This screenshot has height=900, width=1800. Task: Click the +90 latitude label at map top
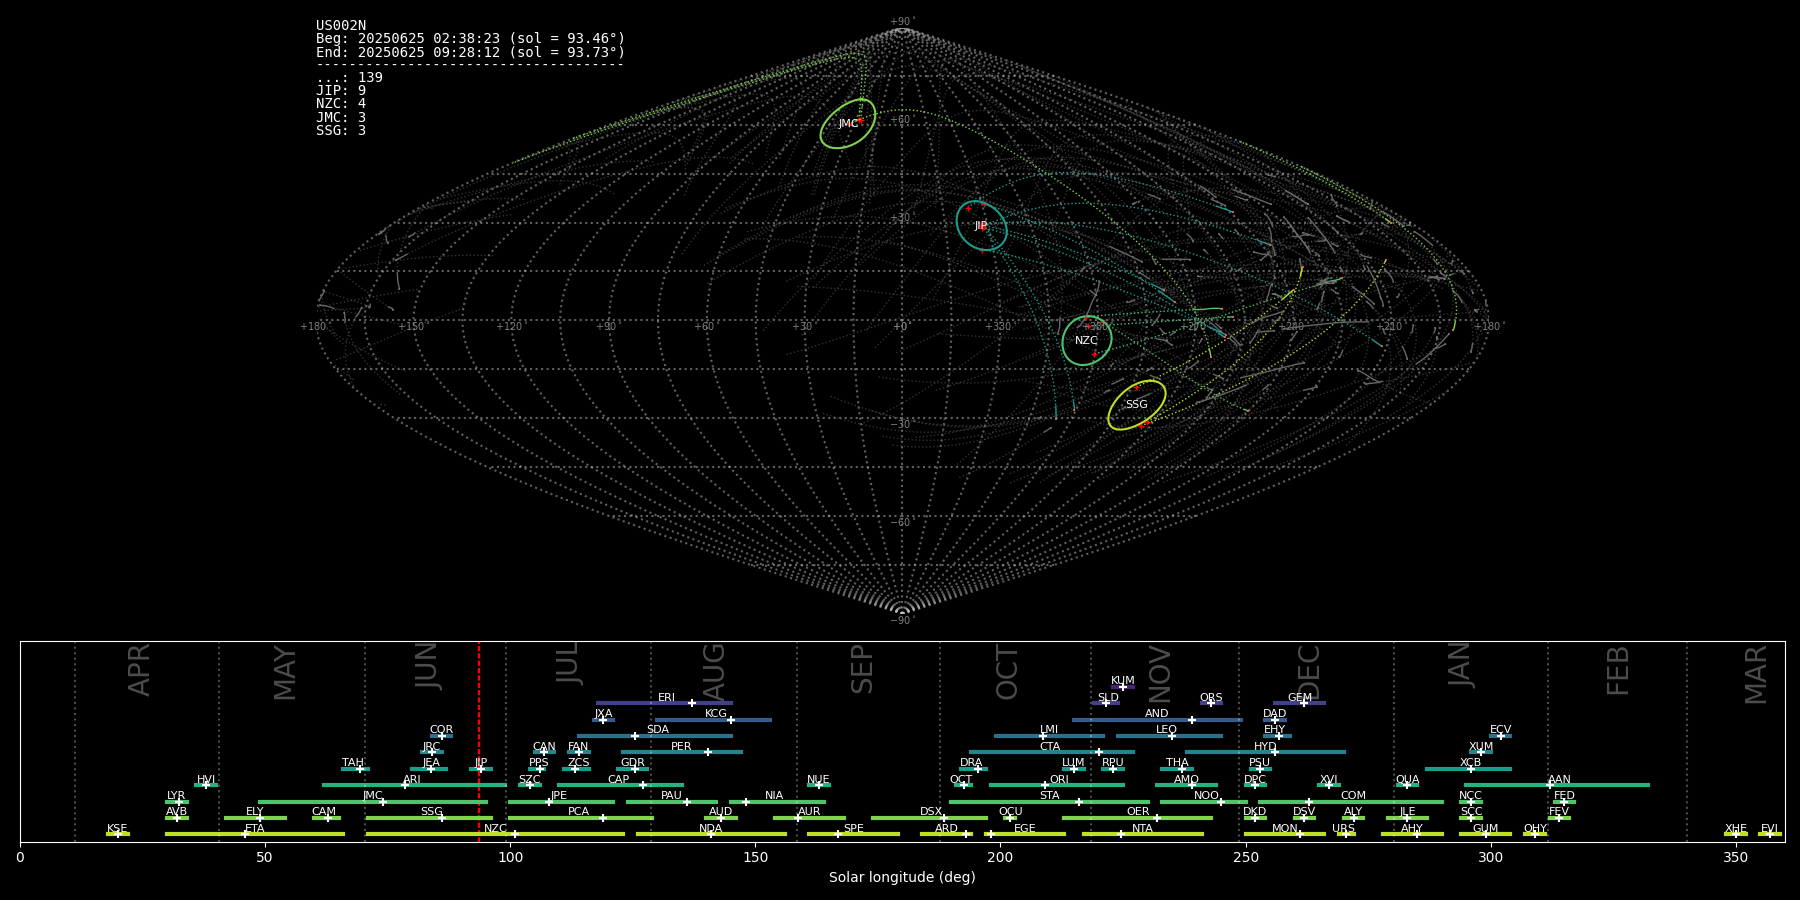click(902, 22)
